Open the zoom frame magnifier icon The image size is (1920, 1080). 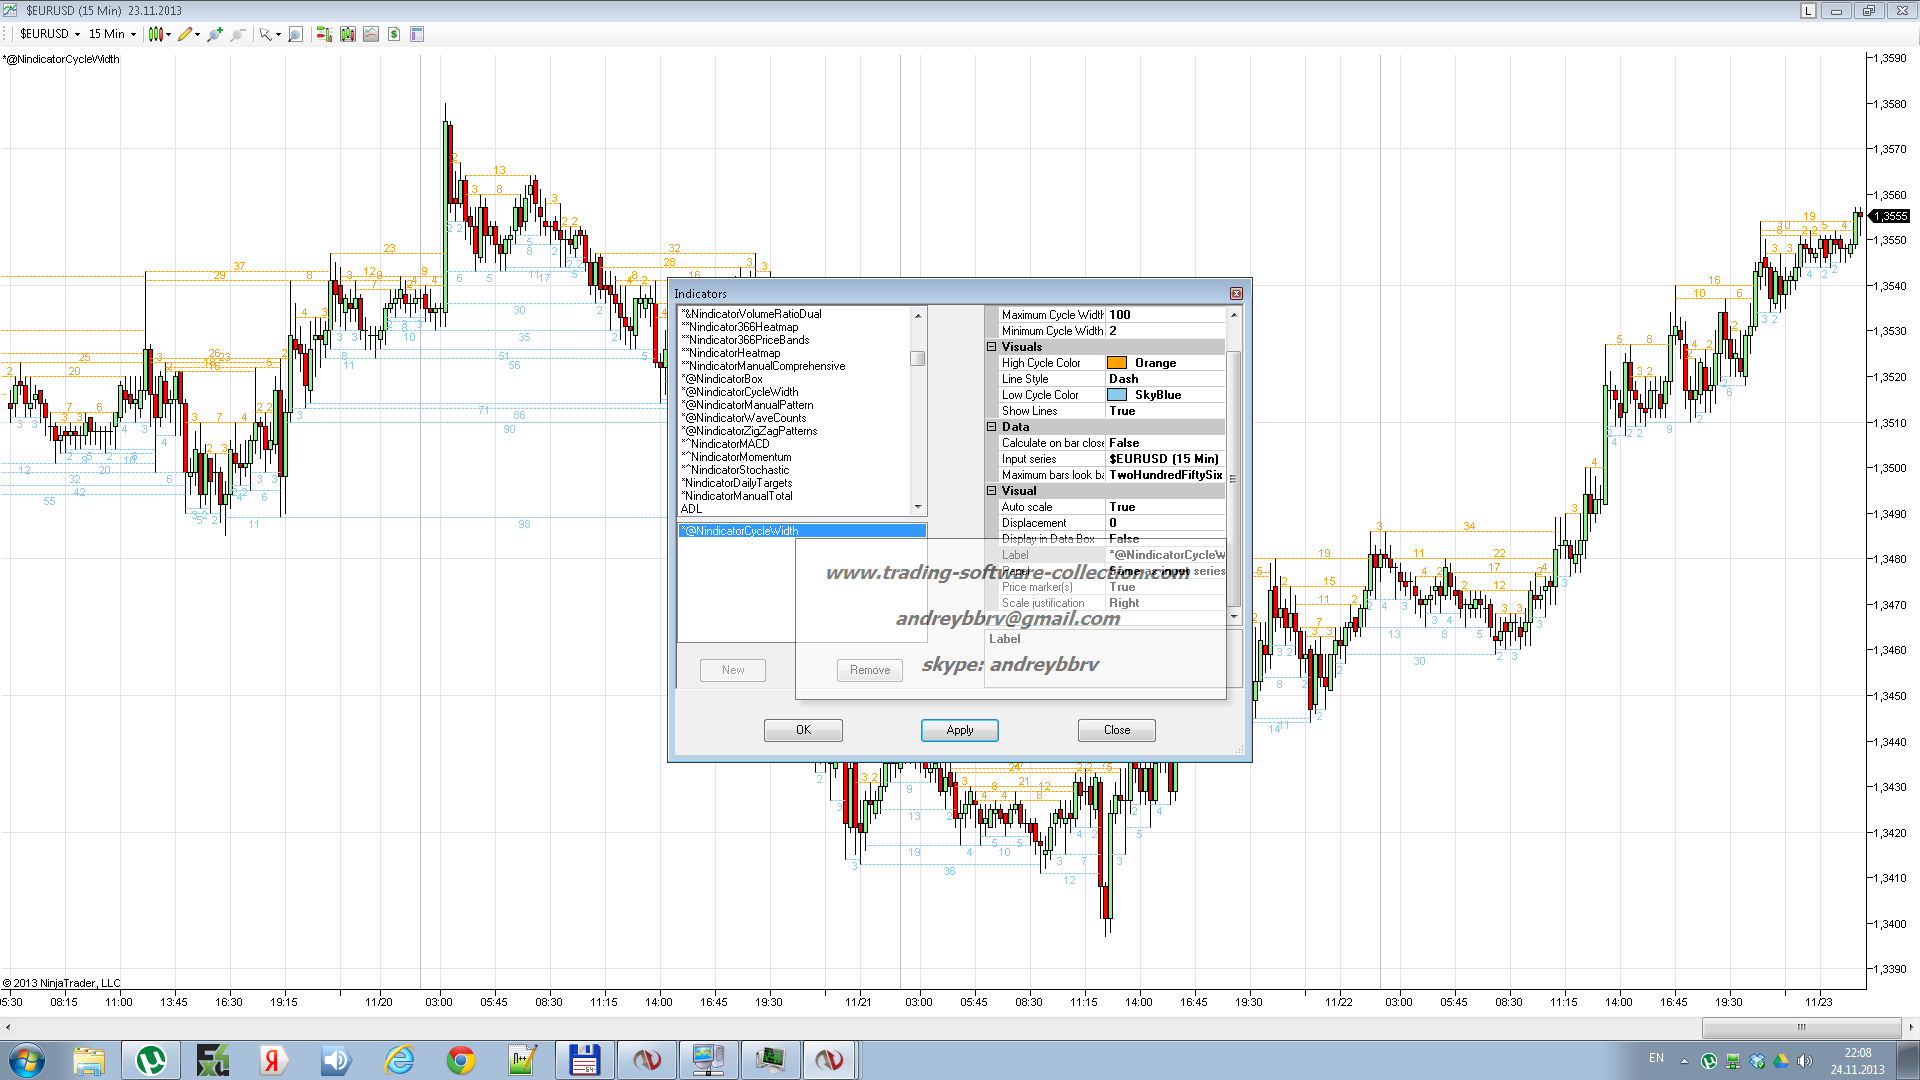point(295,34)
